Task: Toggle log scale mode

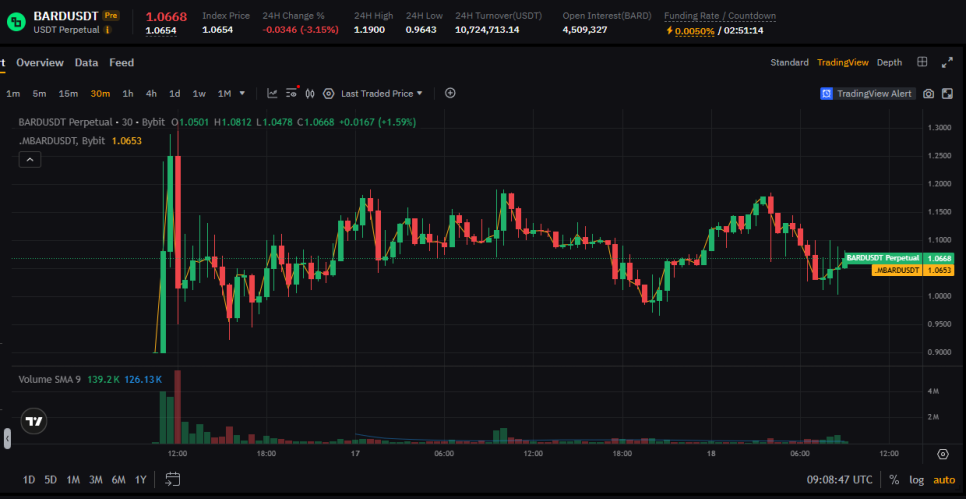Action: (x=917, y=480)
